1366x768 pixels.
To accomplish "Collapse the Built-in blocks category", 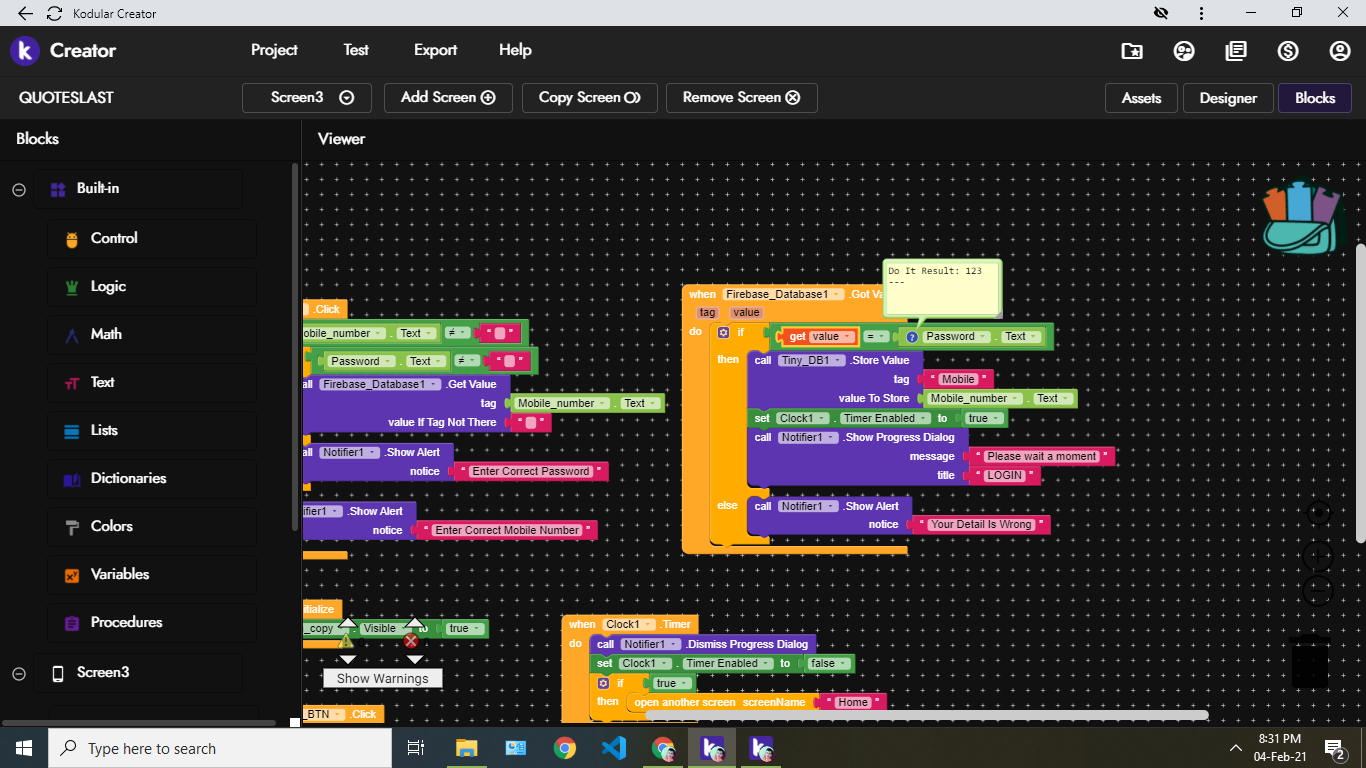I will (18, 189).
